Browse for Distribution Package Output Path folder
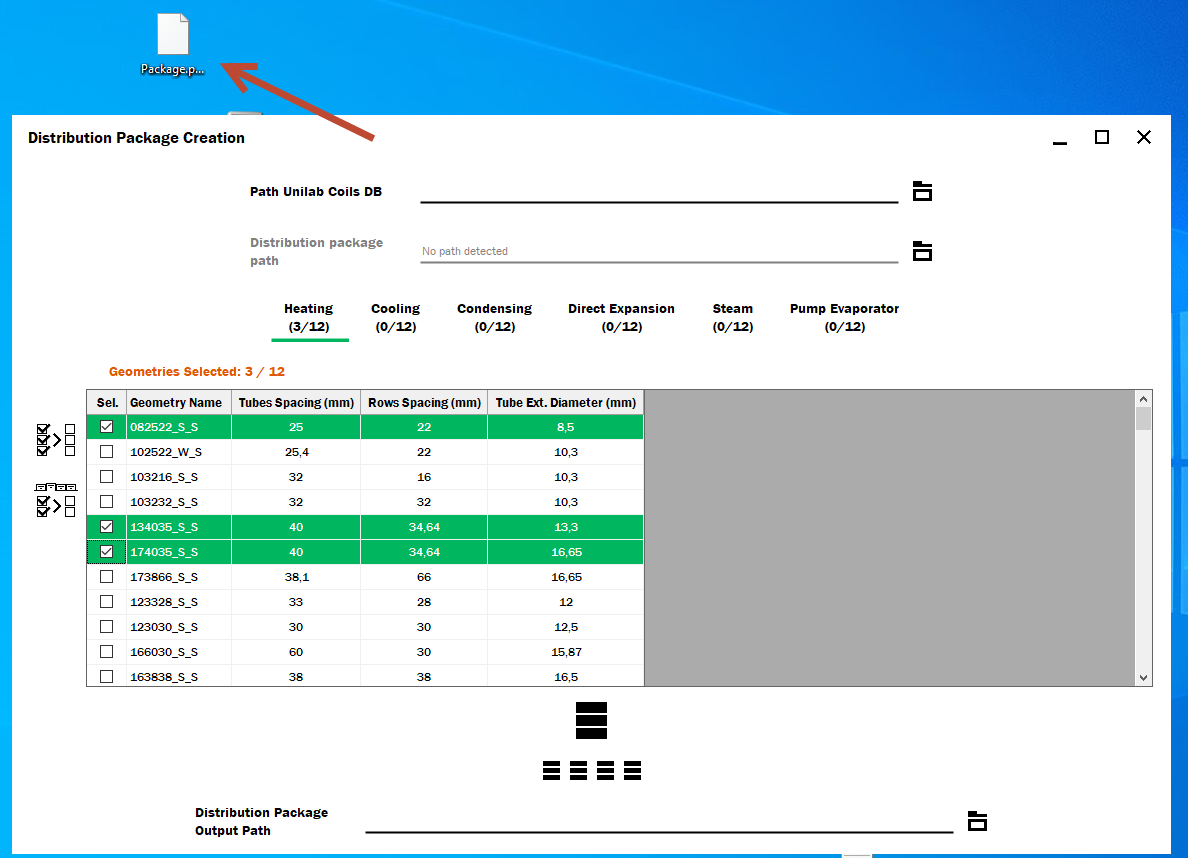This screenshot has width=1188, height=858. click(x=977, y=821)
